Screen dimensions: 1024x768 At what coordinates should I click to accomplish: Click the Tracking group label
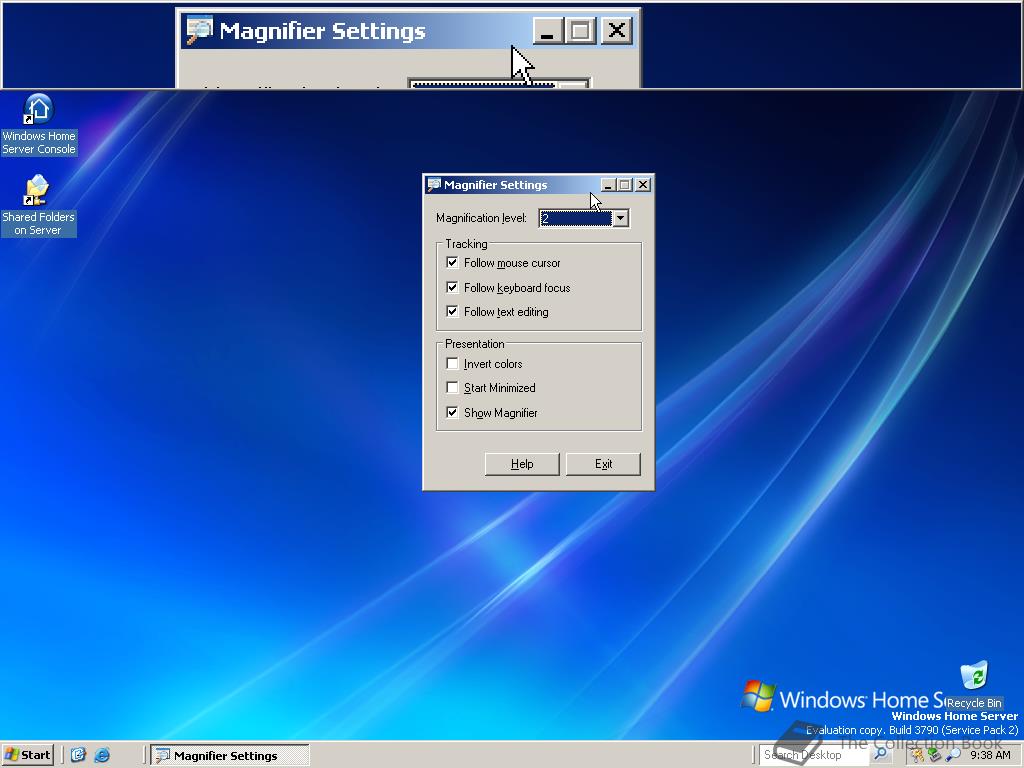coord(466,244)
